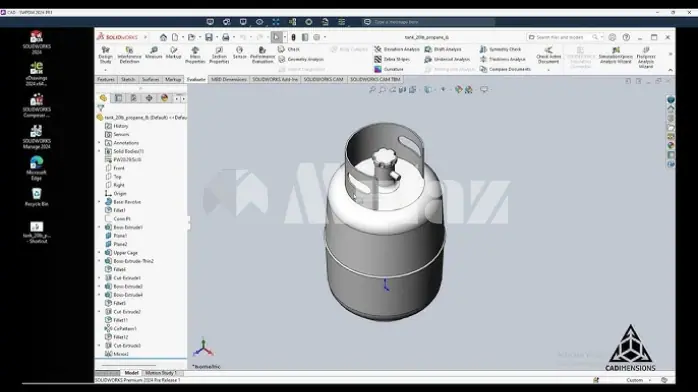
Task: Click the Save icon
Action: point(209,37)
